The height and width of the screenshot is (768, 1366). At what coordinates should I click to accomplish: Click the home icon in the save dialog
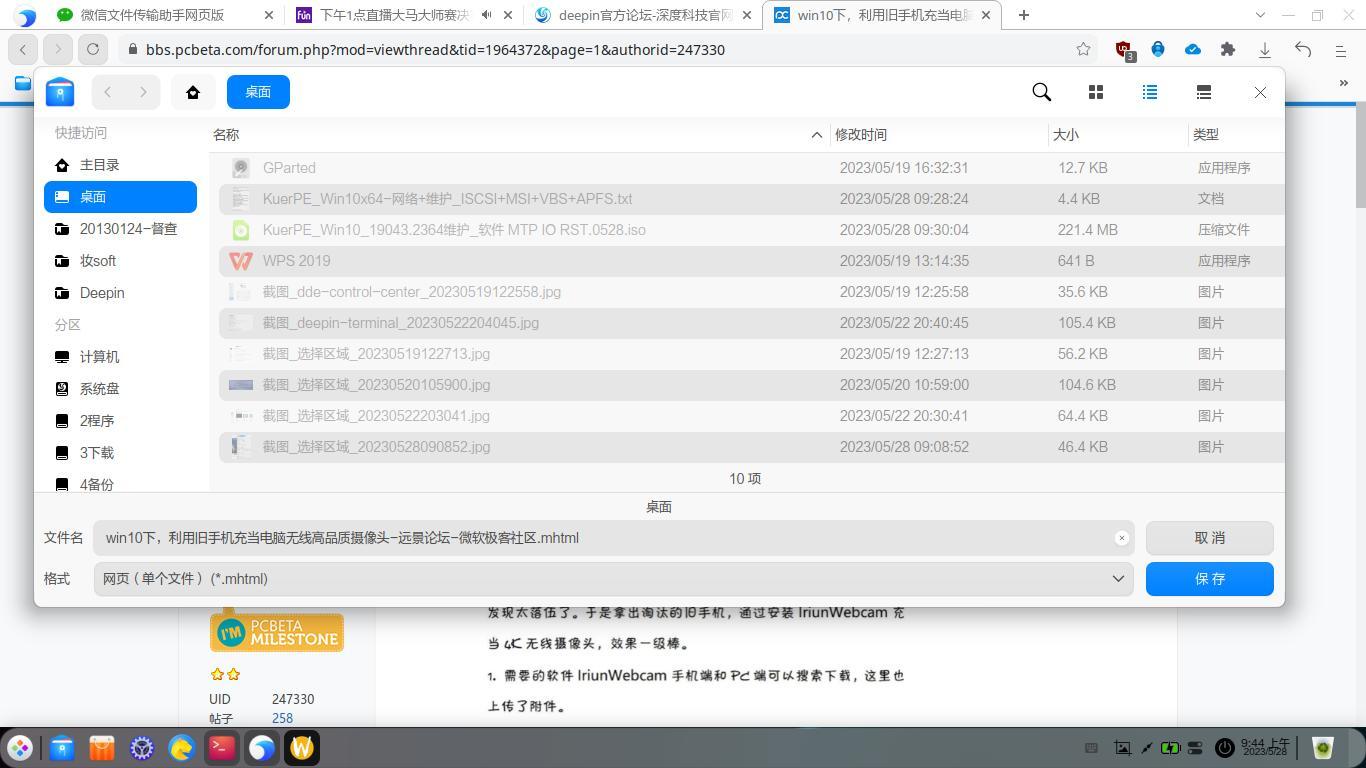pyautogui.click(x=193, y=92)
